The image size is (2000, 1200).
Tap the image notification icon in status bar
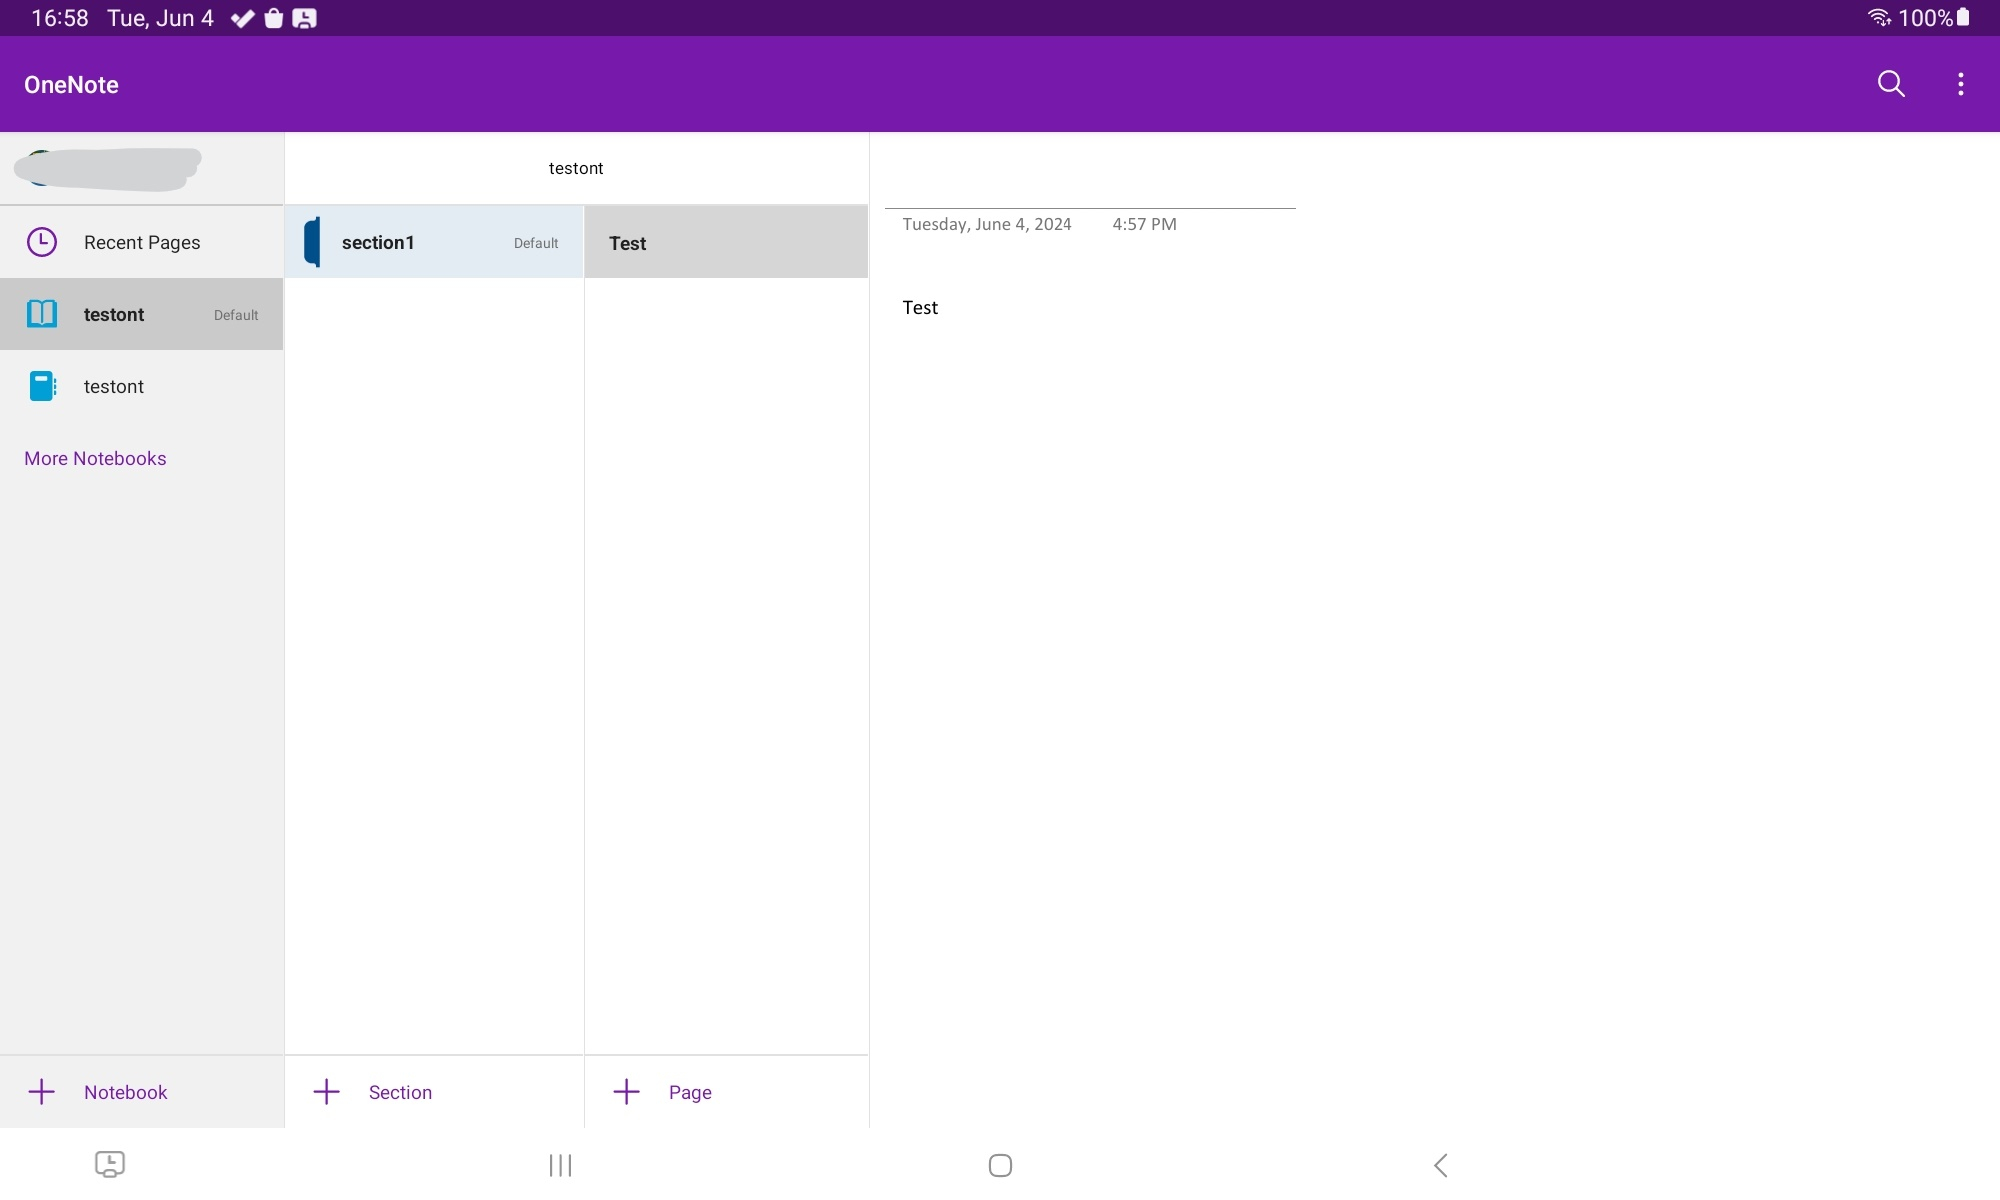tap(305, 18)
